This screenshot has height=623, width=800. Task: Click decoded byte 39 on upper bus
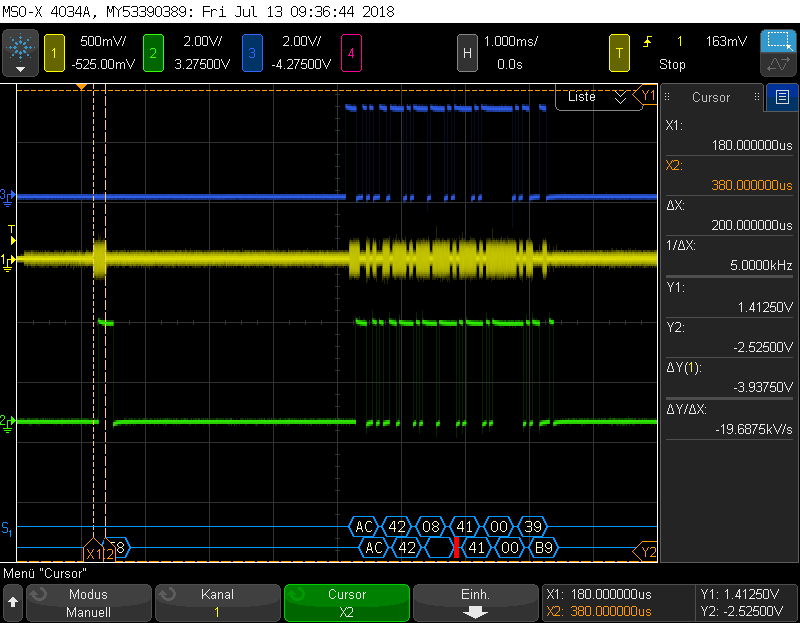pyautogui.click(x=533, y=527)
